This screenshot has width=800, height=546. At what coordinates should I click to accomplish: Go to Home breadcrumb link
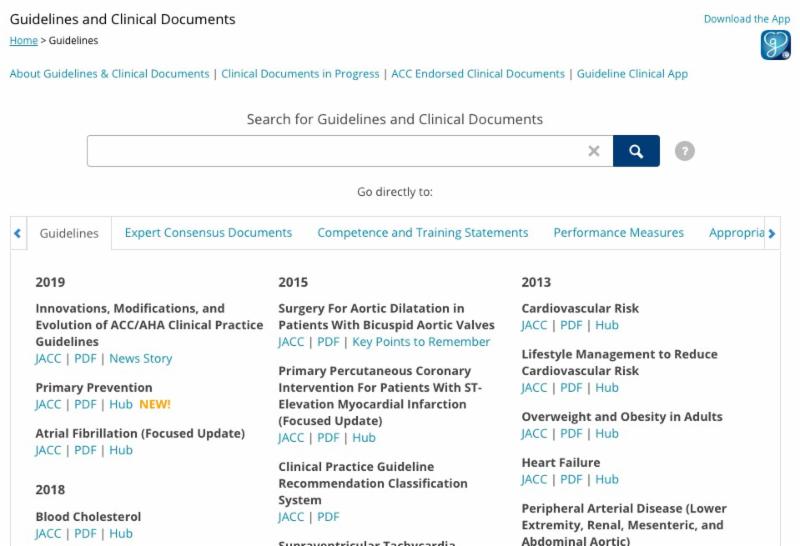23,41
